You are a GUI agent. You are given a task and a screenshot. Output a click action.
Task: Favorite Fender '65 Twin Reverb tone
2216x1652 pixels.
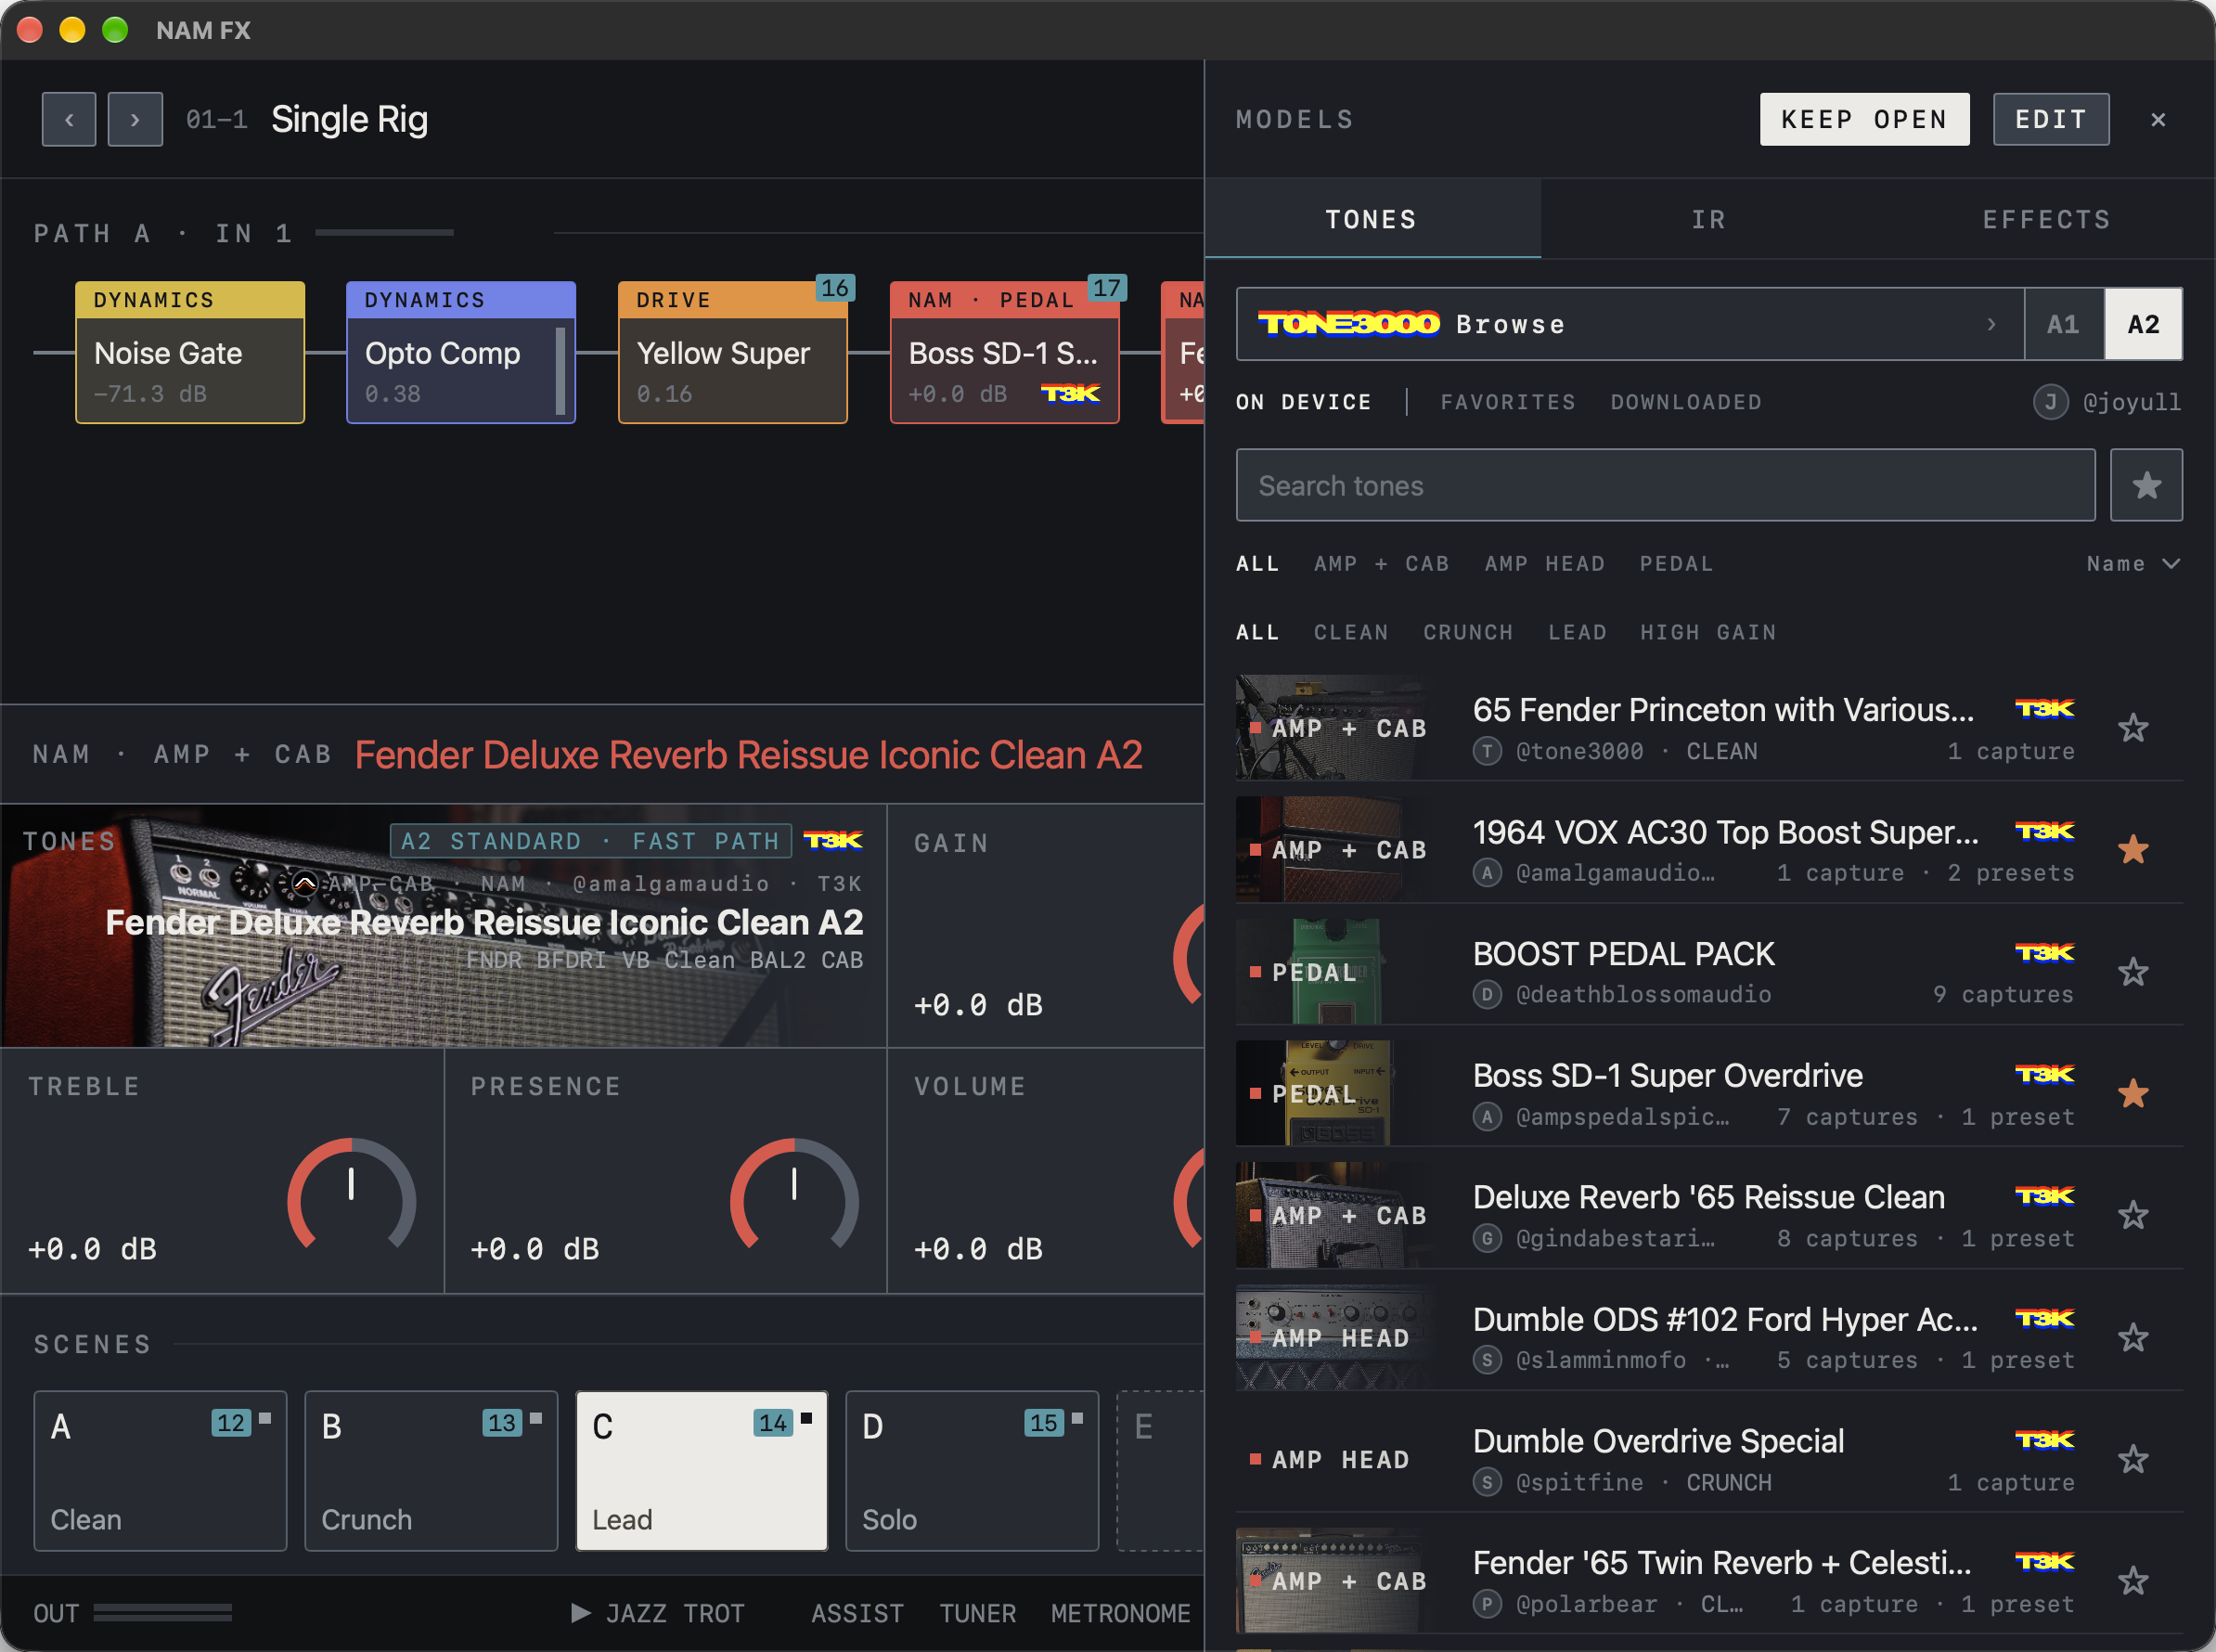point(2133,1582)
